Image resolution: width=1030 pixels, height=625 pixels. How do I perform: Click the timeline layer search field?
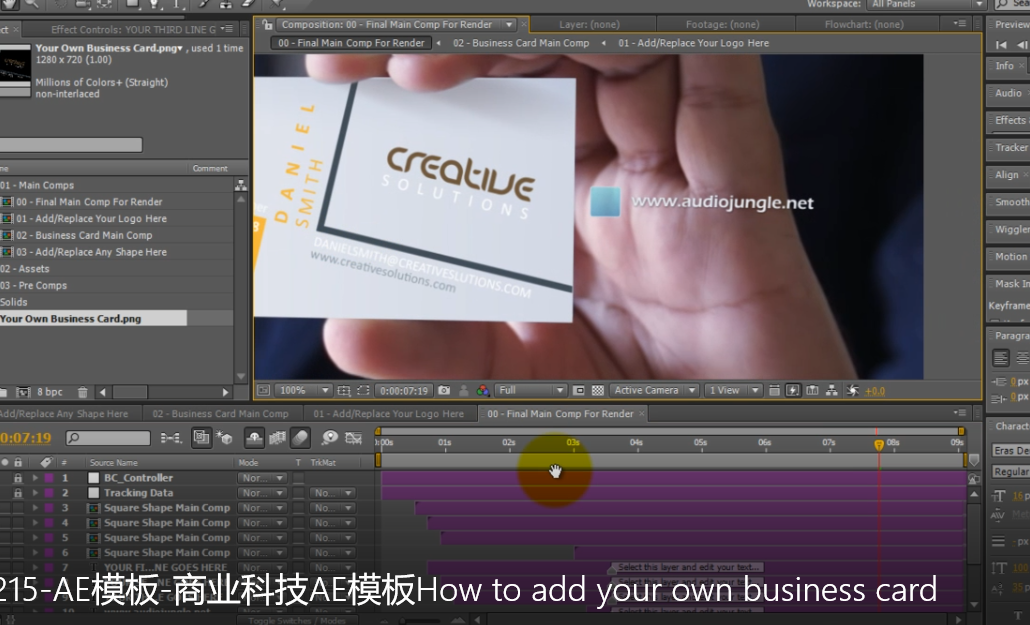(108, 438)
